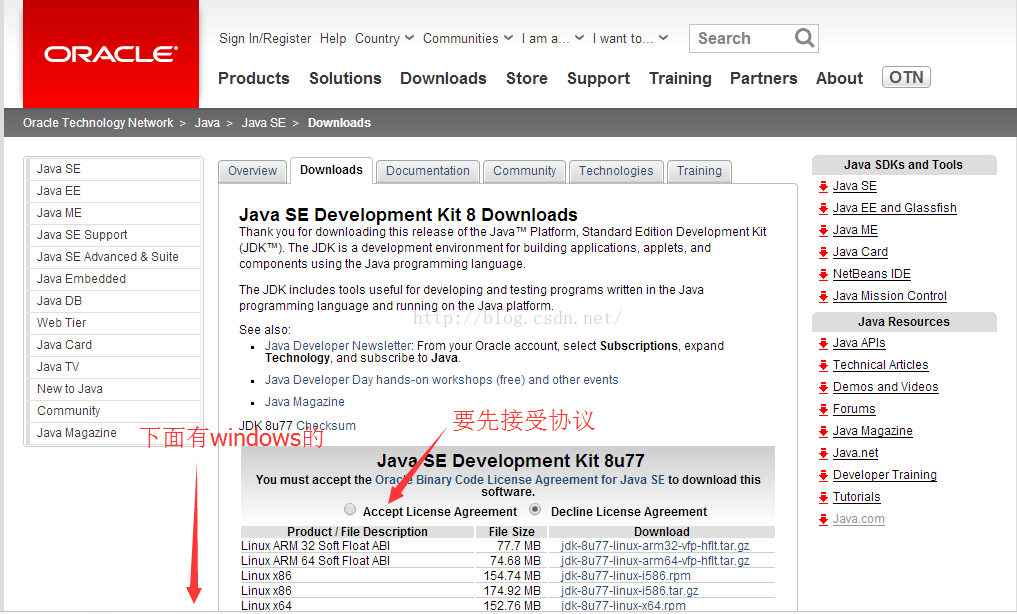Select Web Tier in left sidebar

pos(114,324)
